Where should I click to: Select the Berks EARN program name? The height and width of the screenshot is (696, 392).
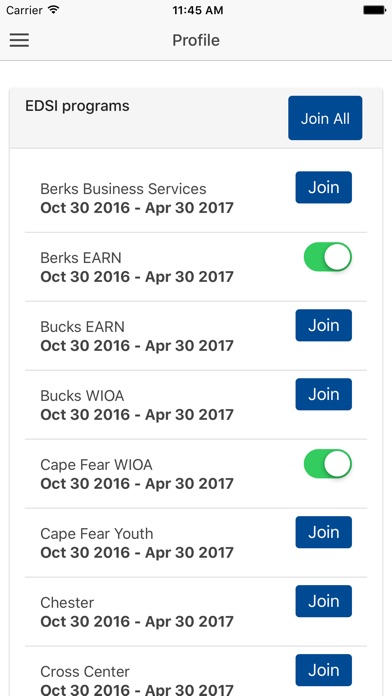pos(81,258)
